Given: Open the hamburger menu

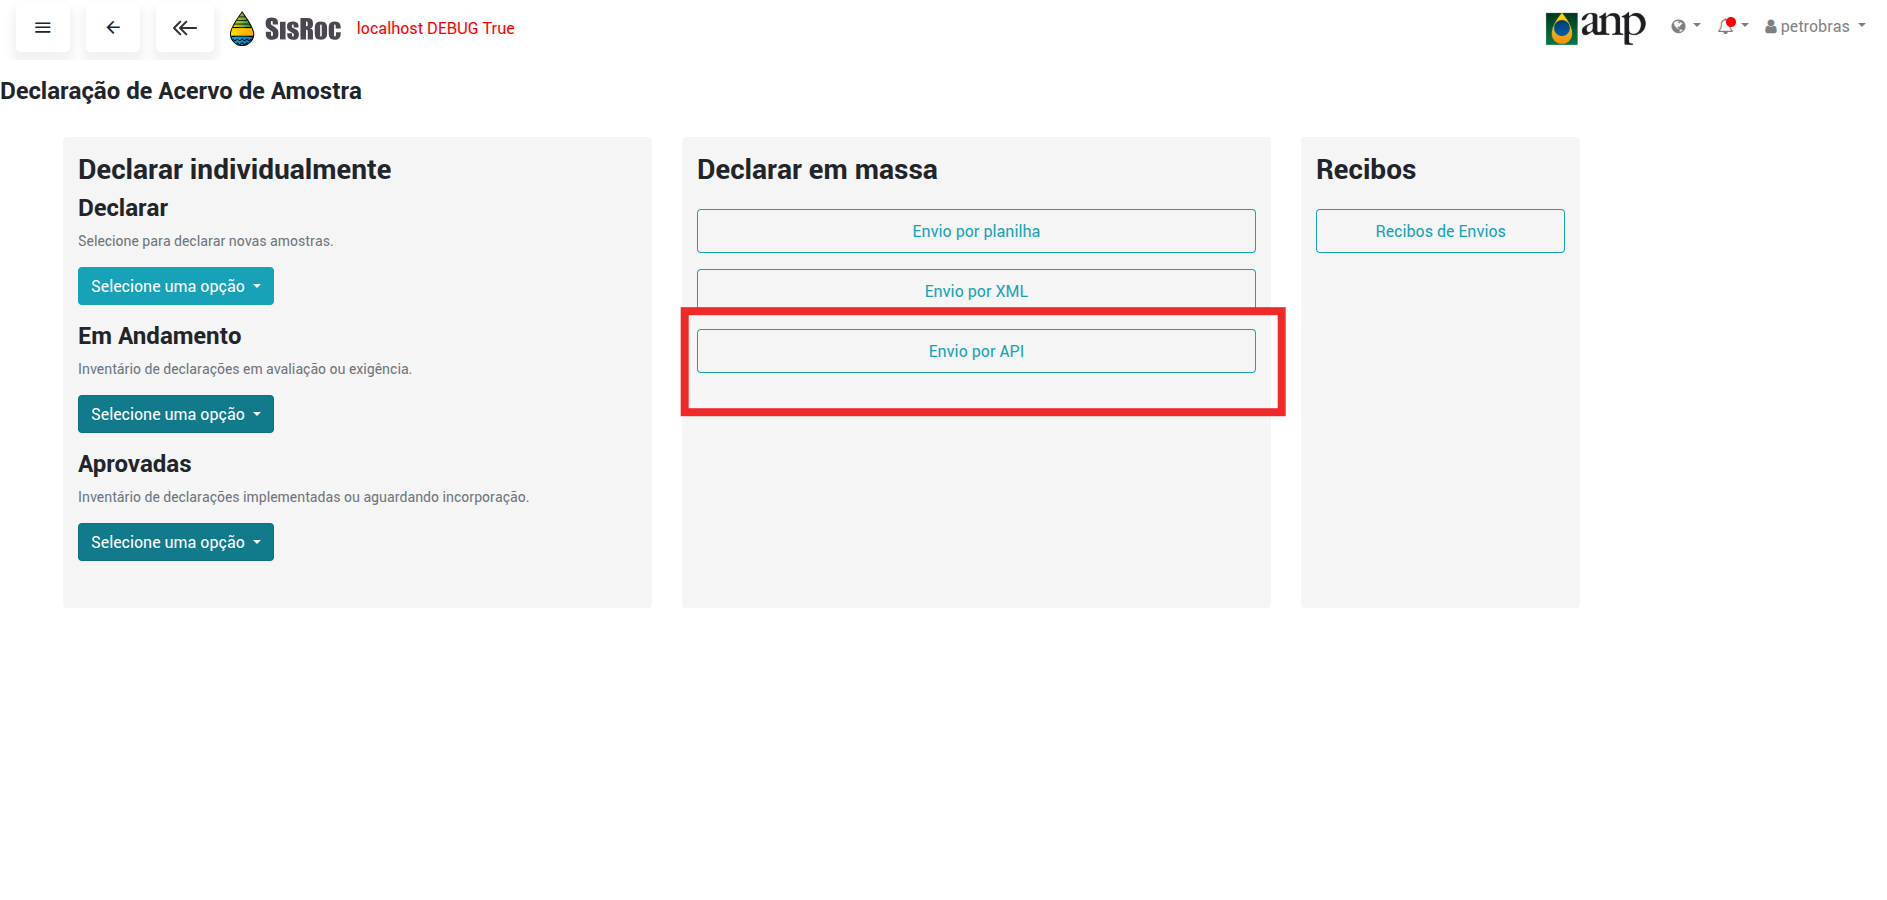Looking at the screenshot, I should pyautogui.click(x=43, y=28).
